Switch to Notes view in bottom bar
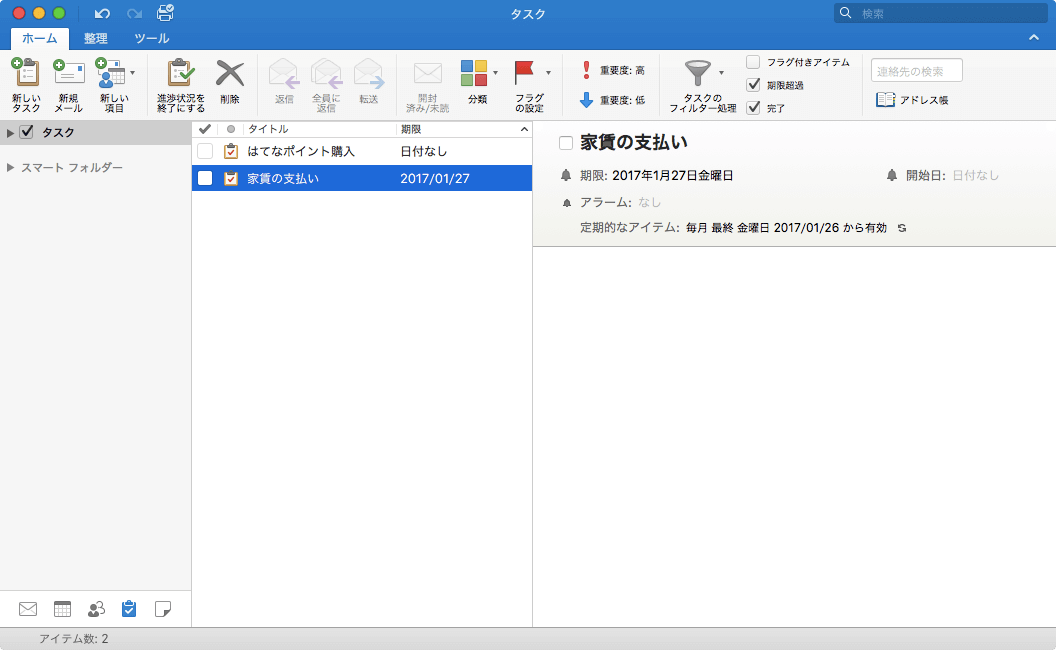 (162, 609)
